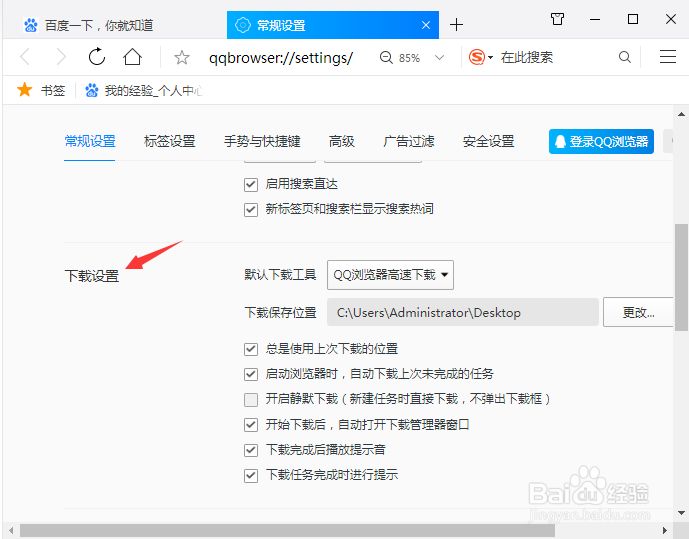This screenshot has height=539, width=689.
Task: Uncheck 启用搜索直达 checkbox
Action: point(251,184)
